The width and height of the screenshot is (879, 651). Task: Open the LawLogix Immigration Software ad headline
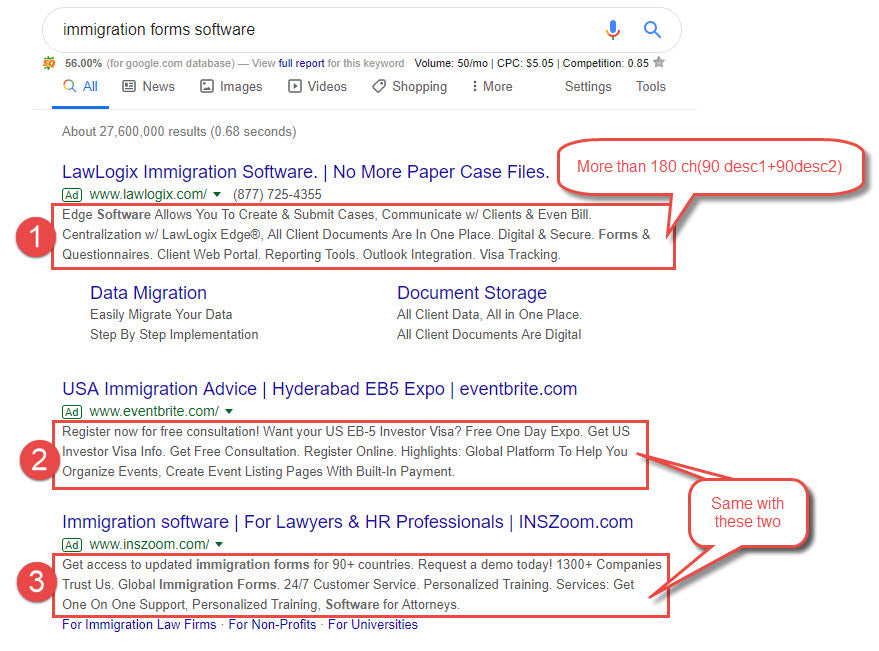point(306,172)
